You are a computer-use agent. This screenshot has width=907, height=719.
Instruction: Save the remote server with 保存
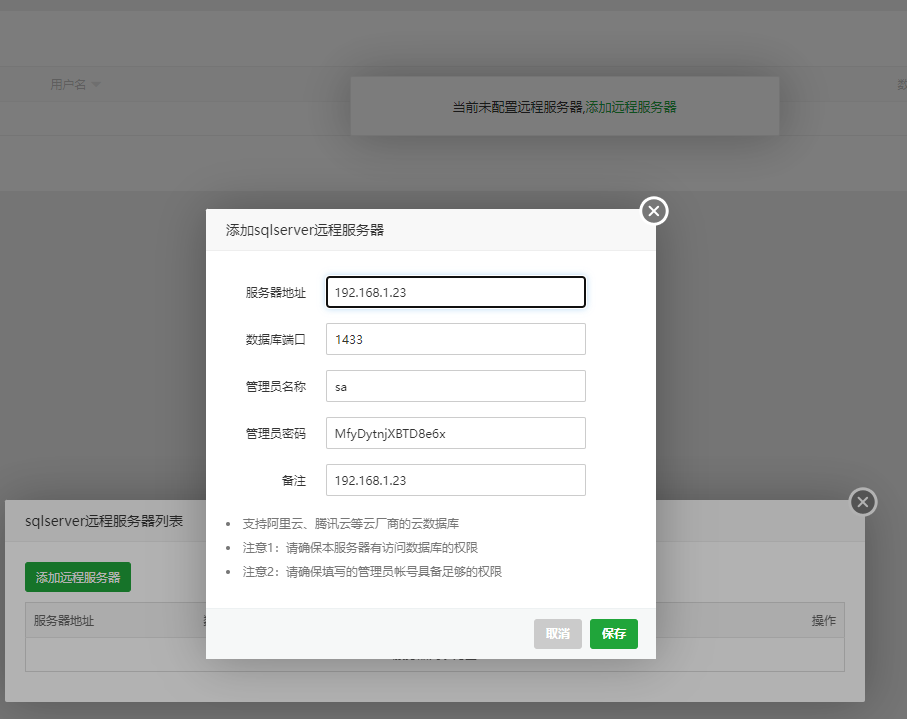click(614, 634)
